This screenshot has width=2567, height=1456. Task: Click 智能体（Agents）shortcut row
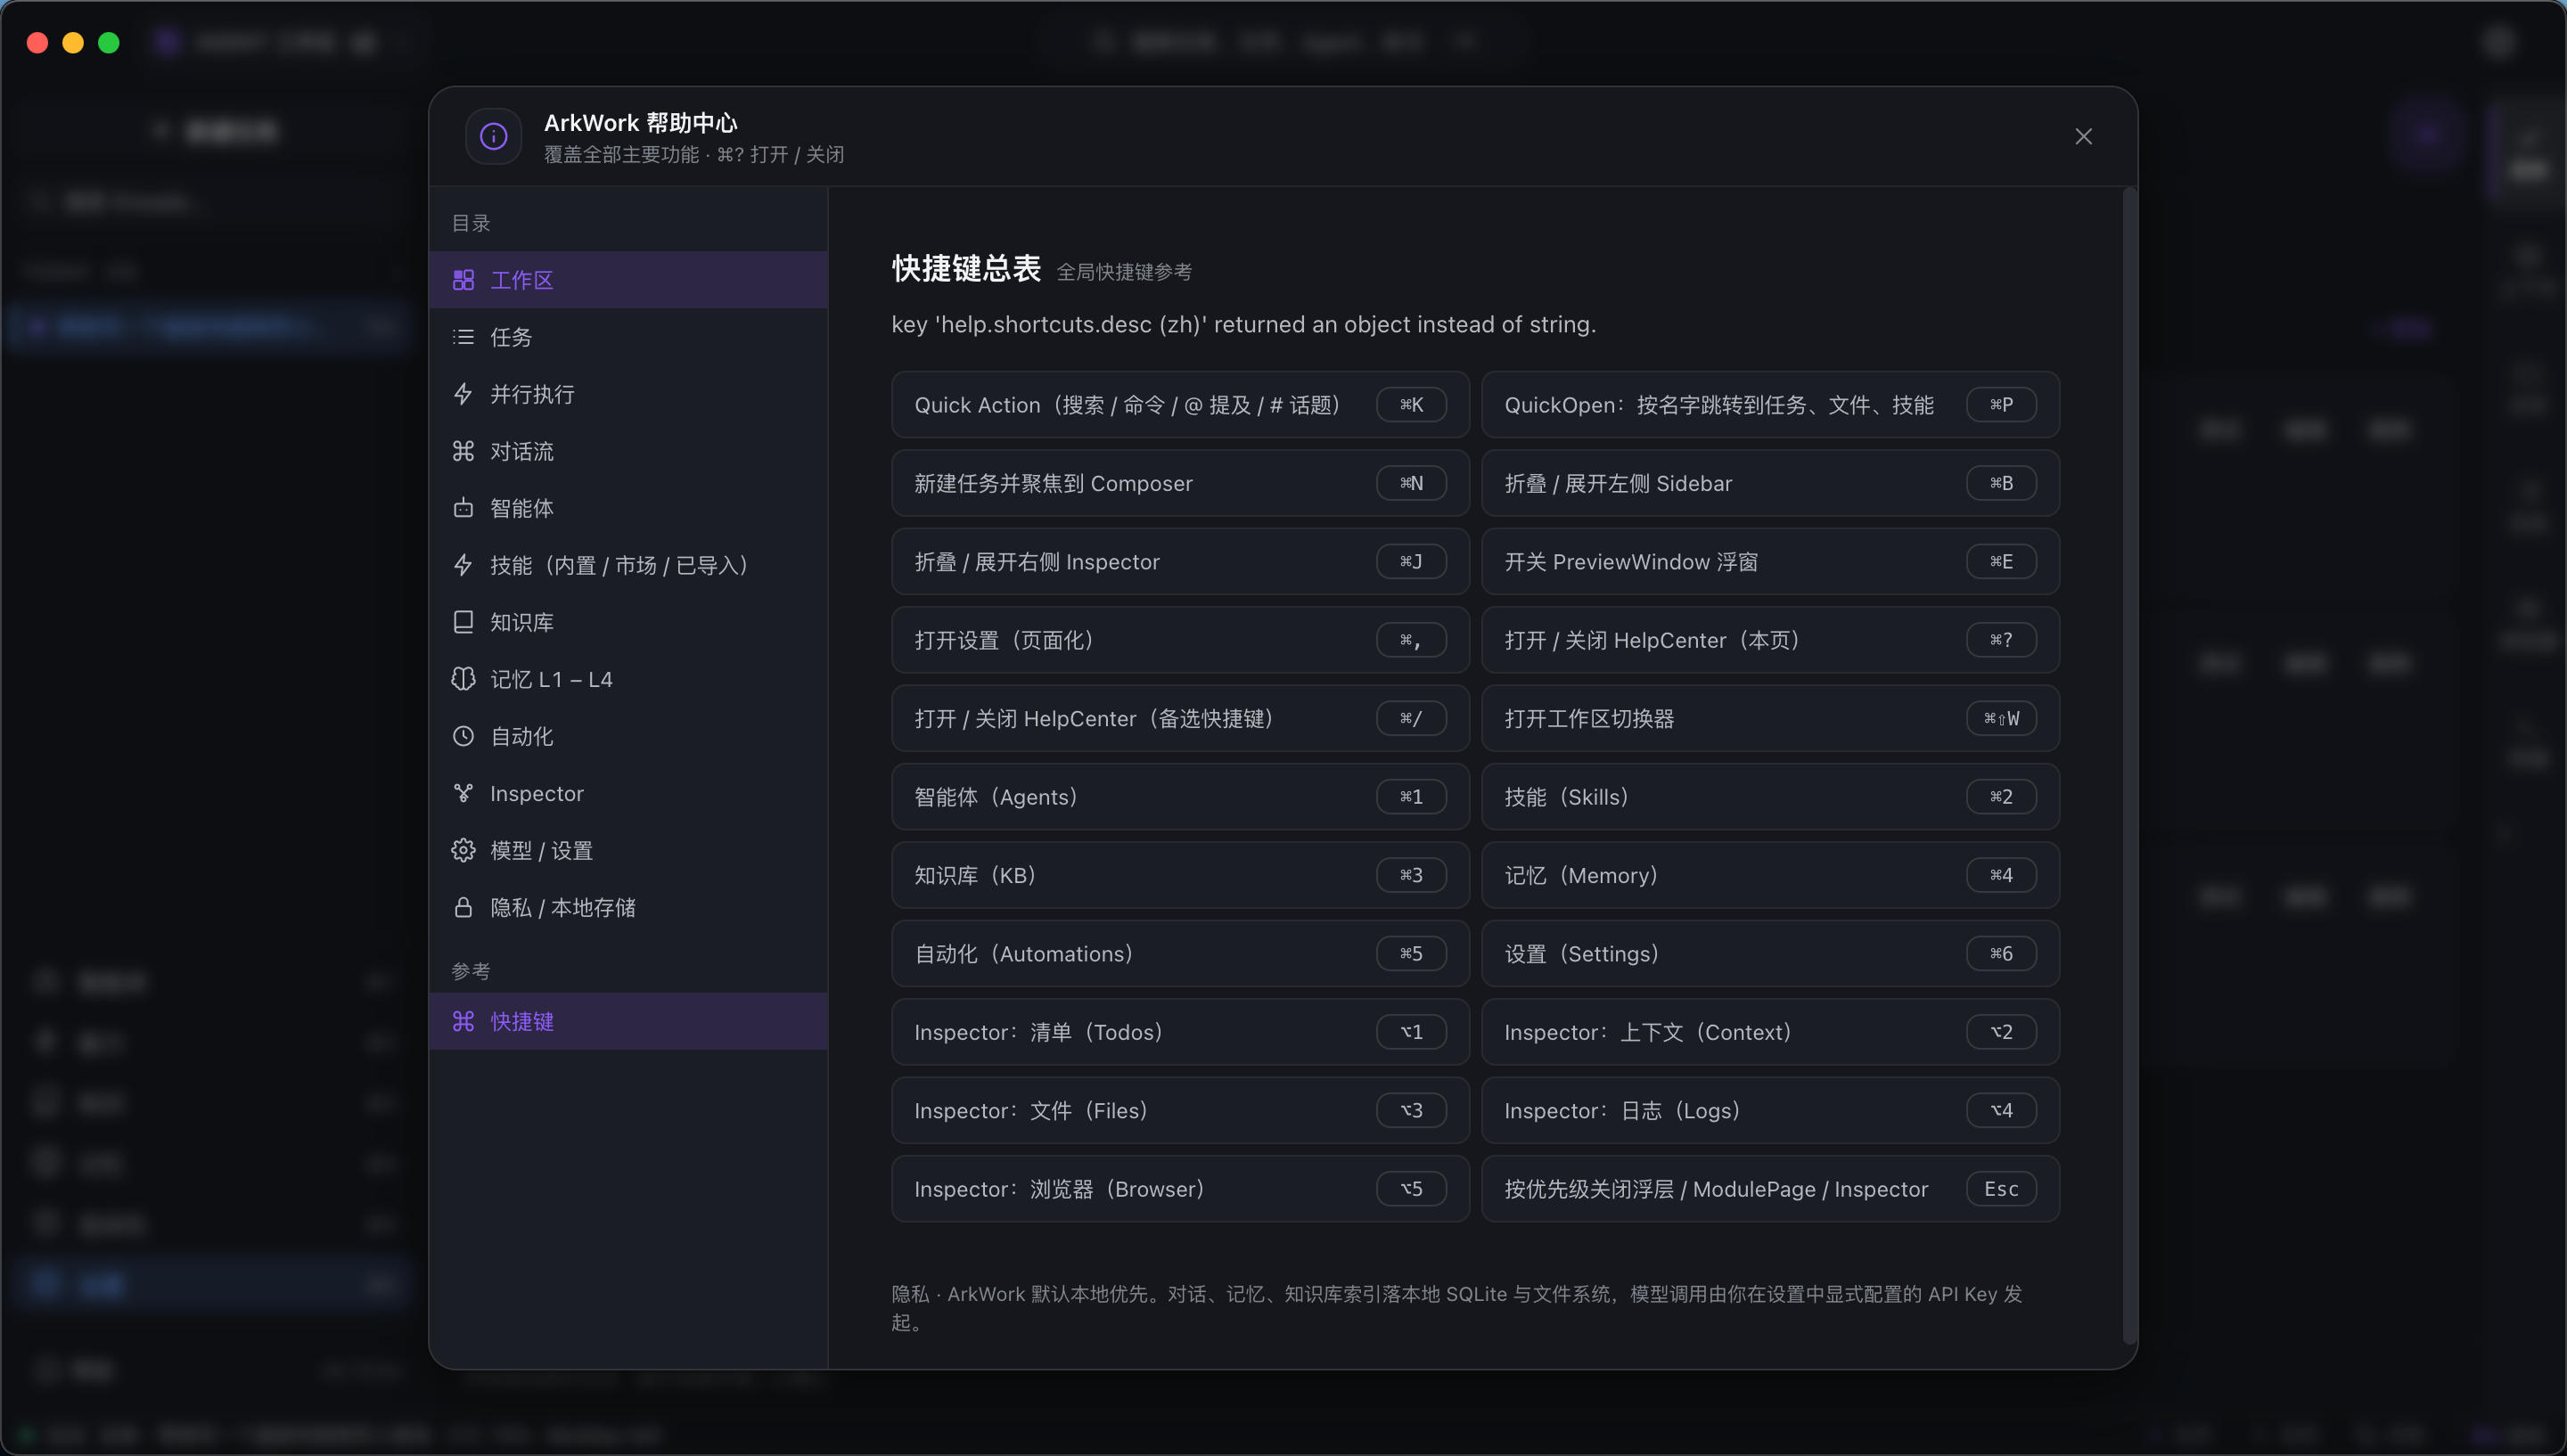(1180, 797)
